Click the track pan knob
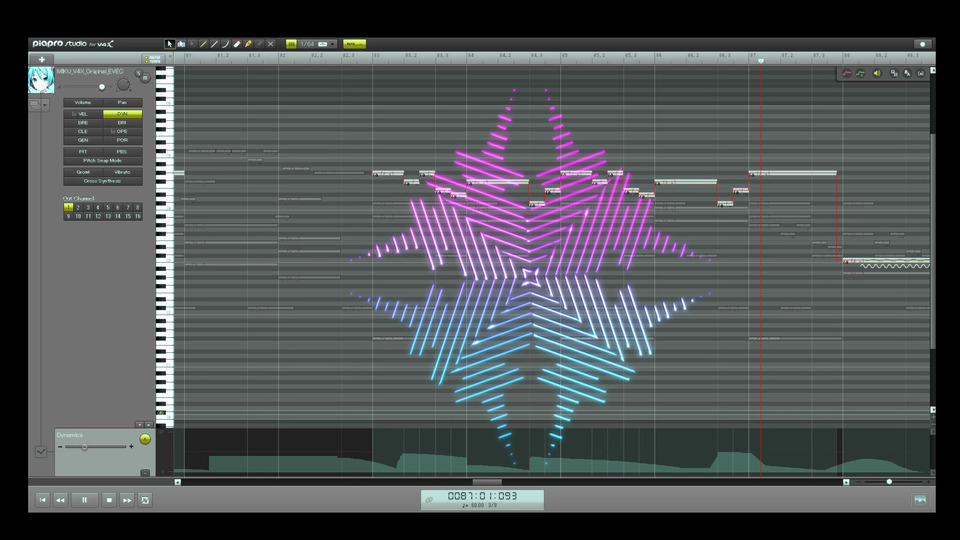960x540 pixels. click(123, 84)
